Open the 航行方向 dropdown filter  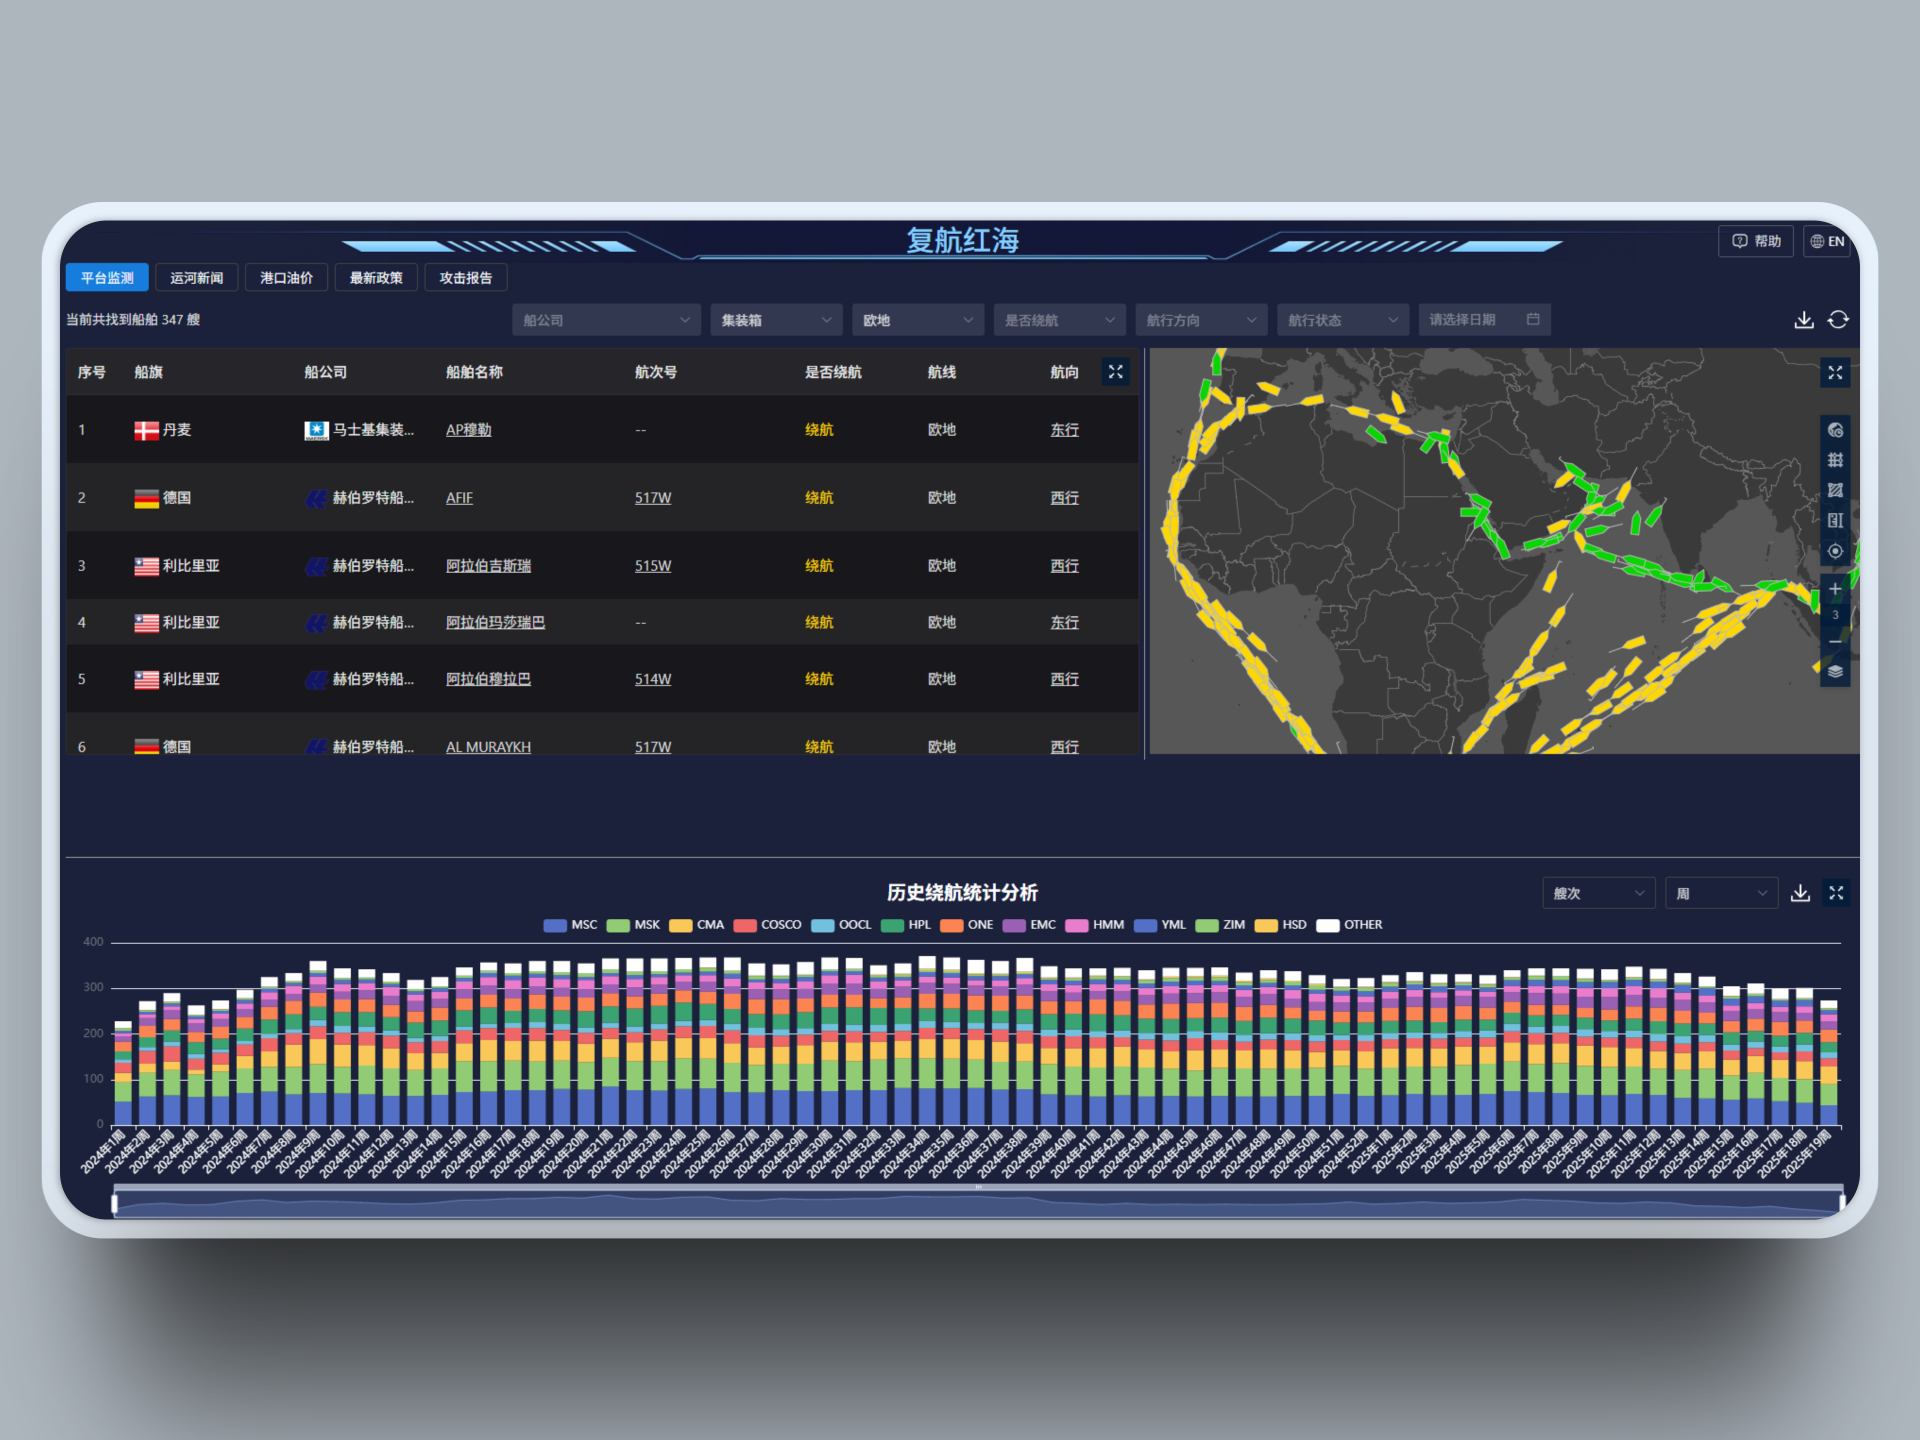click(x=1200, y=320)
